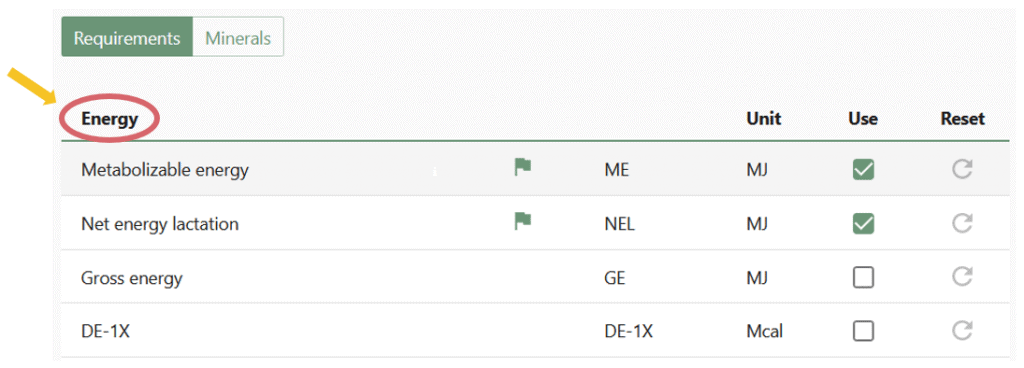The height and width of the screenshot is (368, 1024).
Task: Select the Gross energy row label
Action: point(131,279)
